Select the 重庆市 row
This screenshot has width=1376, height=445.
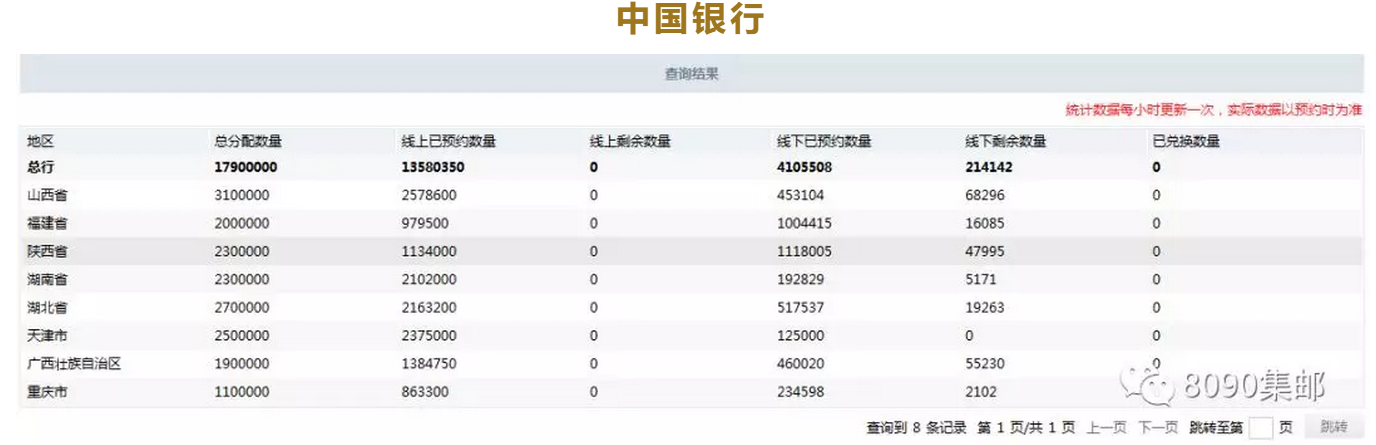click(x=691, y=392)
